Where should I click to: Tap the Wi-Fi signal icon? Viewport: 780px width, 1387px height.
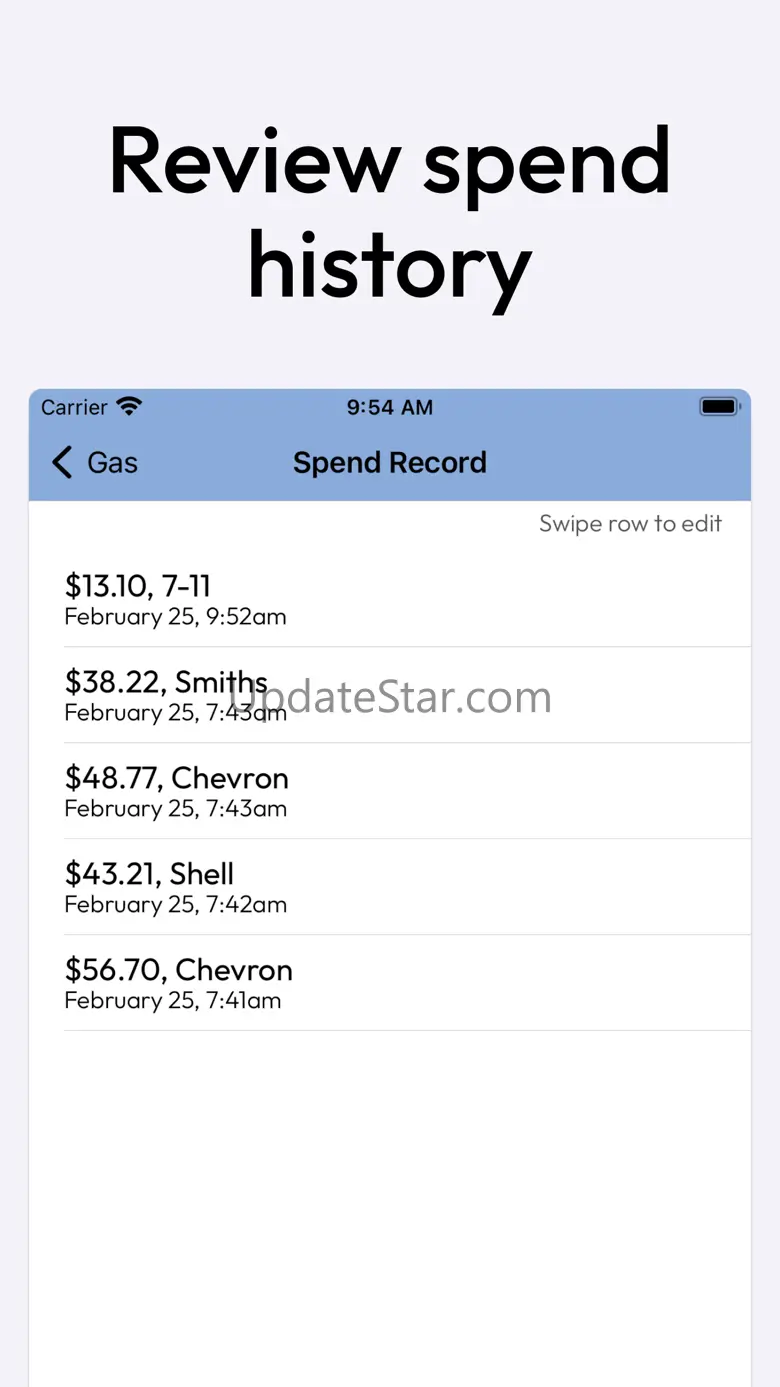[x=129, y=407]
